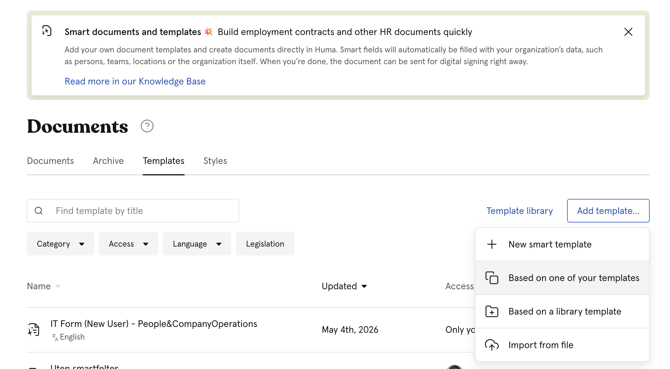Expand the Category filter dropdown

coord(60,244)
